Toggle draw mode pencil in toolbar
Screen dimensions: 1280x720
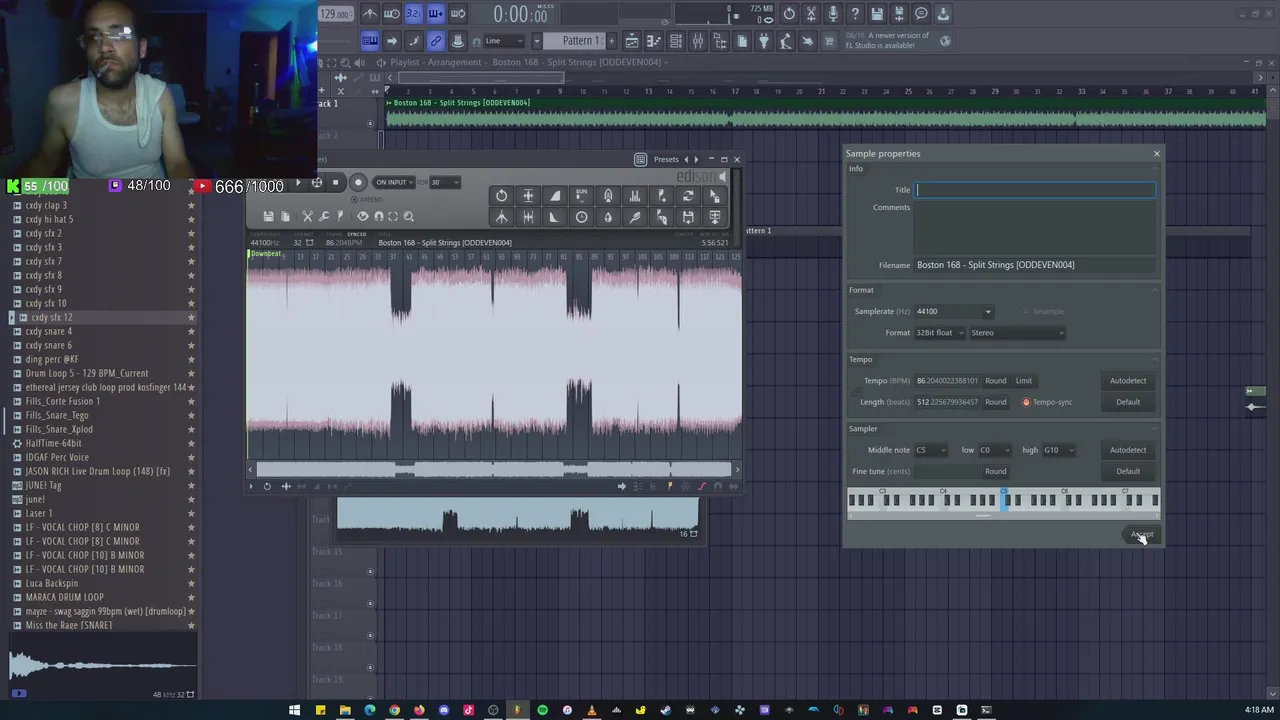[414, 41]
